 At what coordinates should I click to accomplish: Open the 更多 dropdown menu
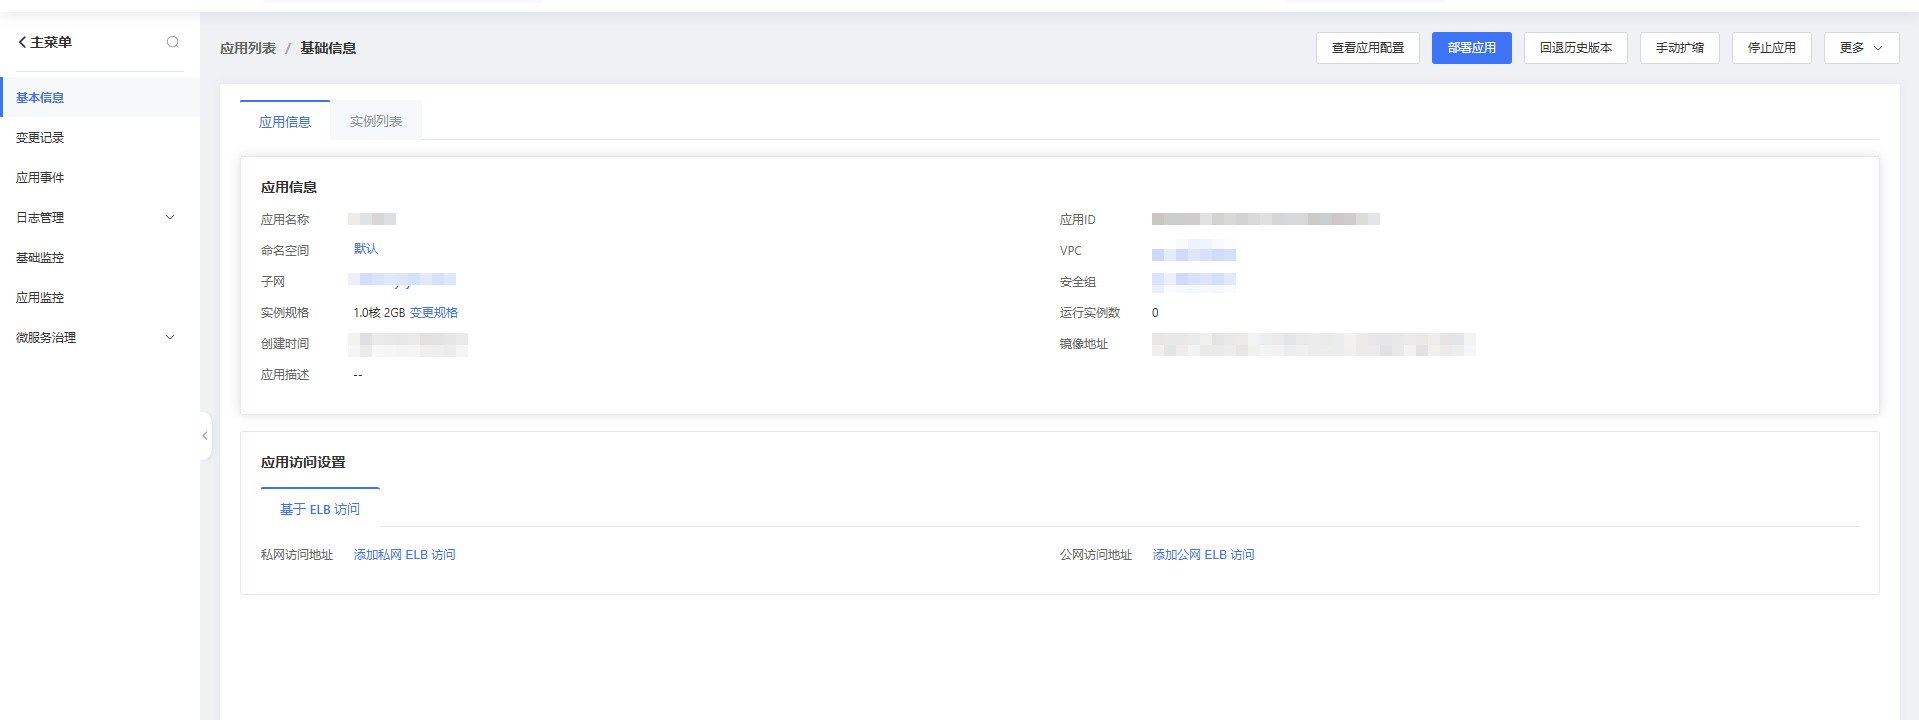coord(1860,48)
